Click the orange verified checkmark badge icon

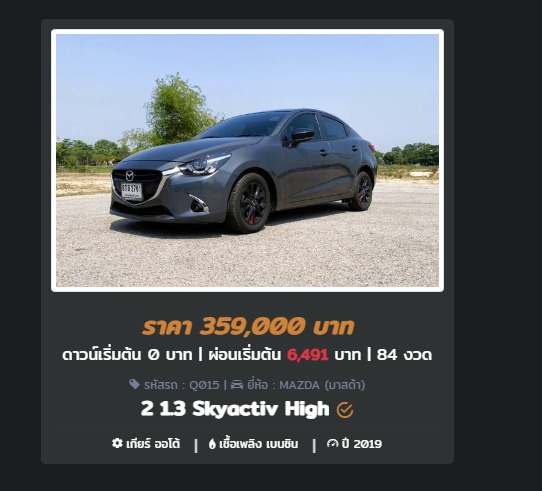tap(345, 410)
